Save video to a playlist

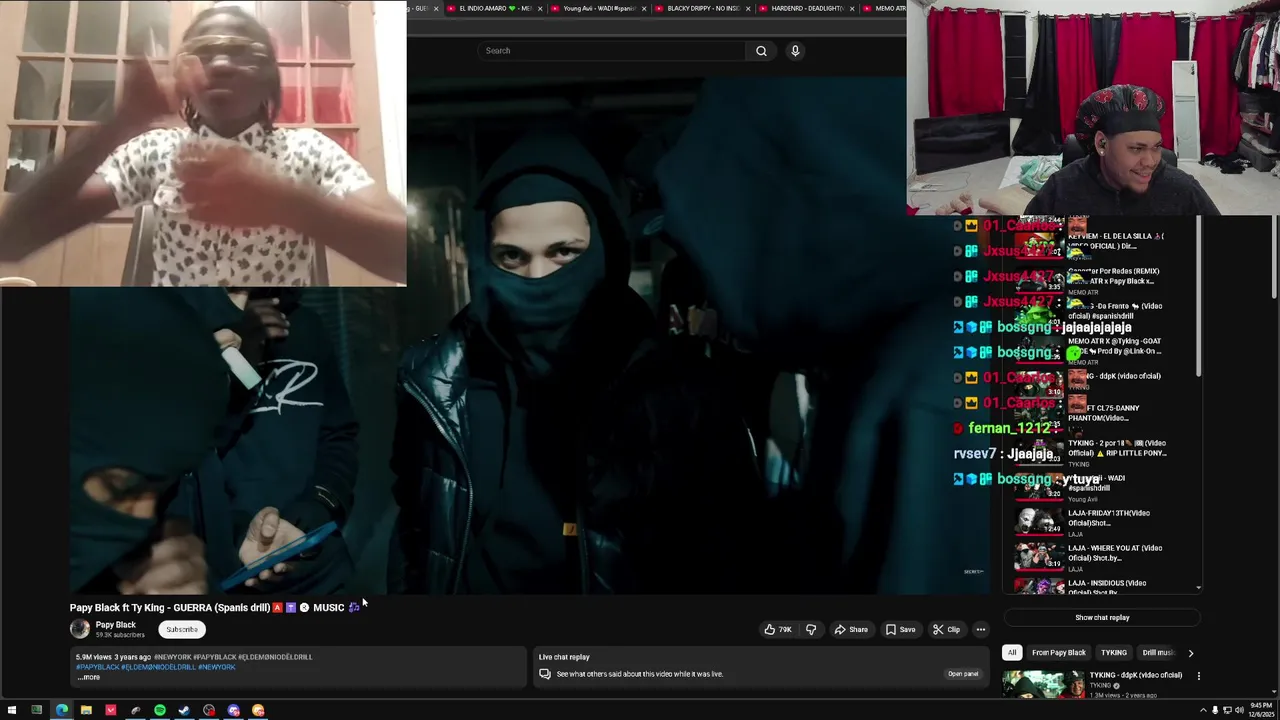click(900, 630)
